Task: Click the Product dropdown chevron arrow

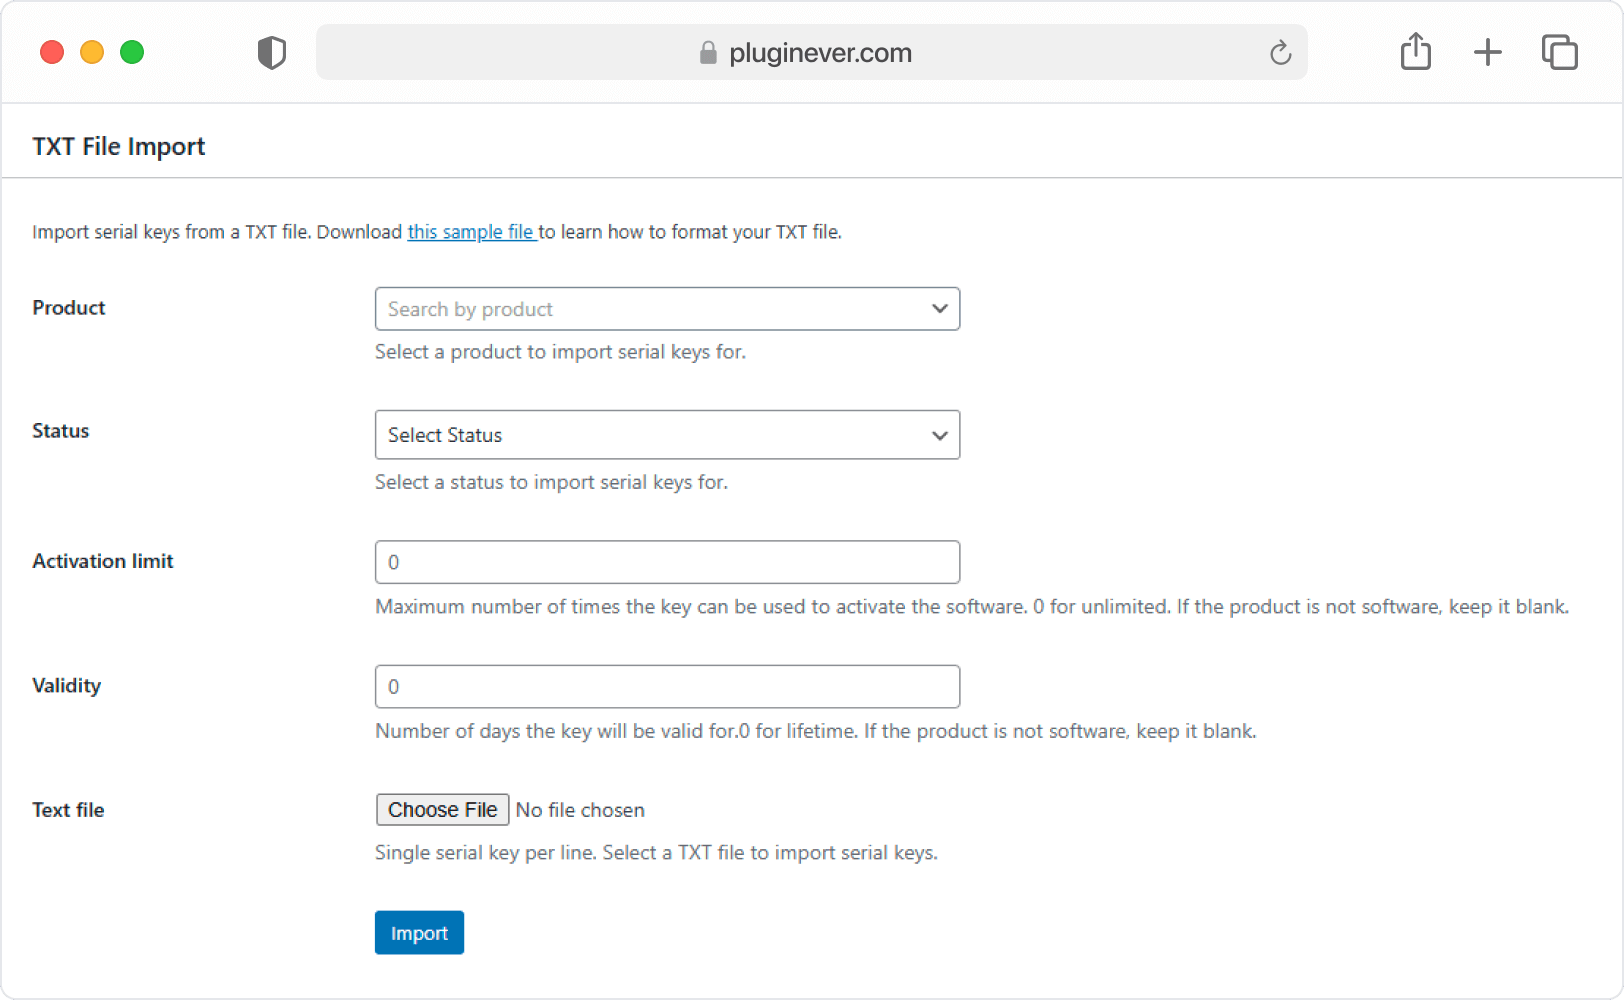Action: [940, 309]
